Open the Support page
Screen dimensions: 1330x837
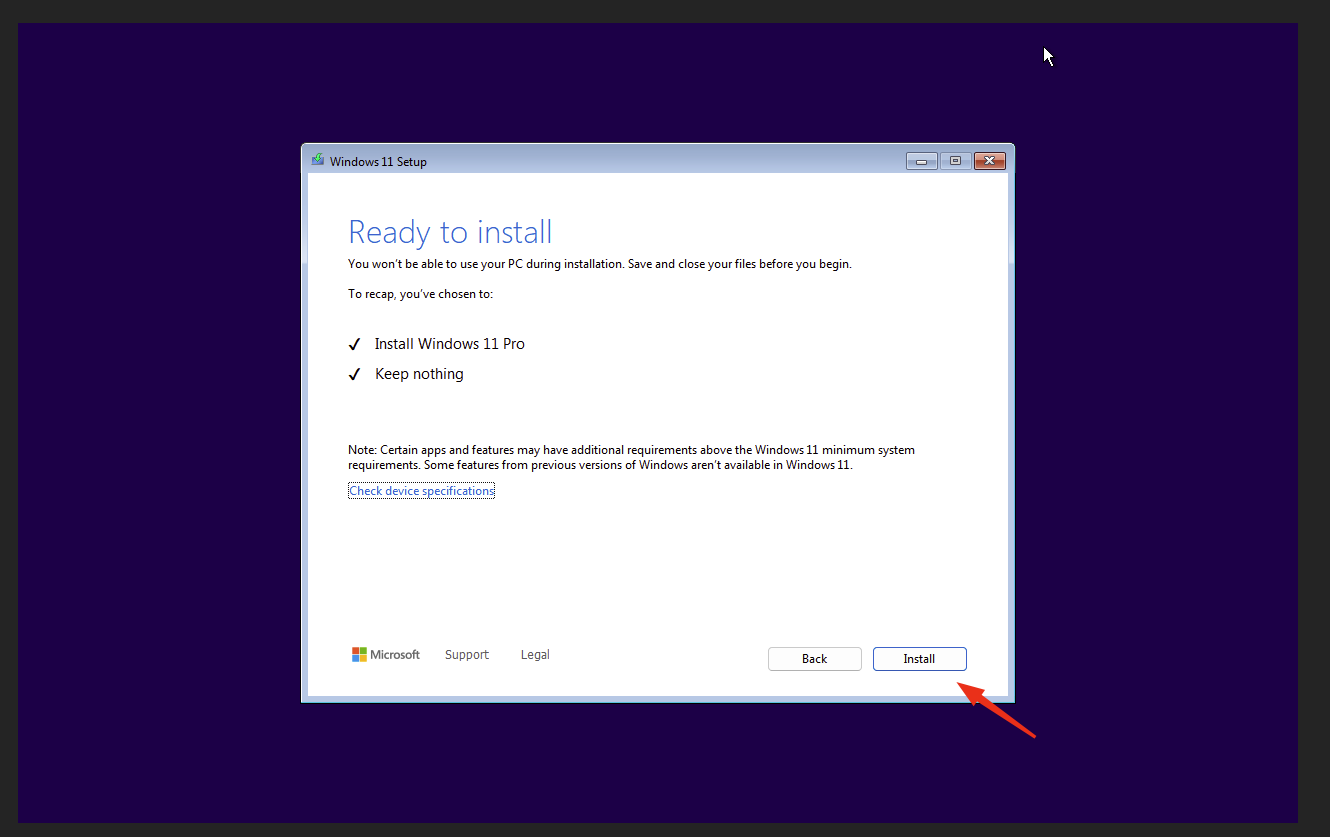click(467, 654)
